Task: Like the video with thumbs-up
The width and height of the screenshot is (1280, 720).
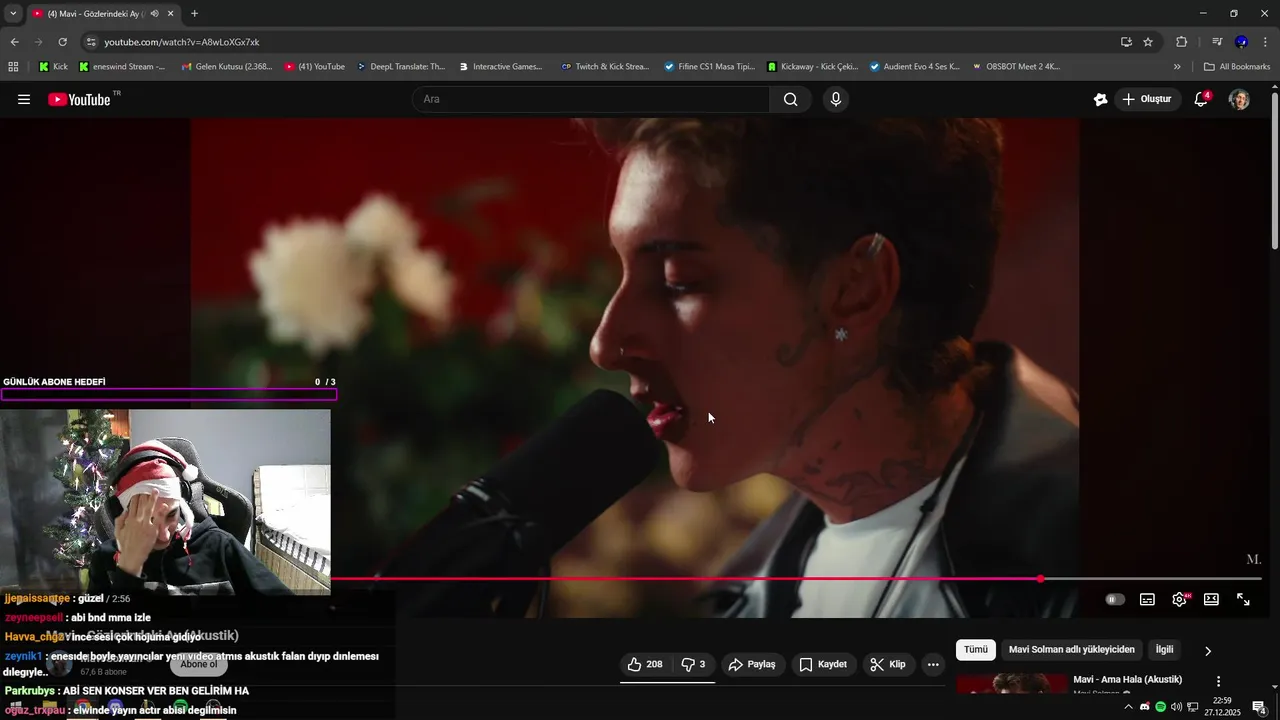Action: click(645, 664)
